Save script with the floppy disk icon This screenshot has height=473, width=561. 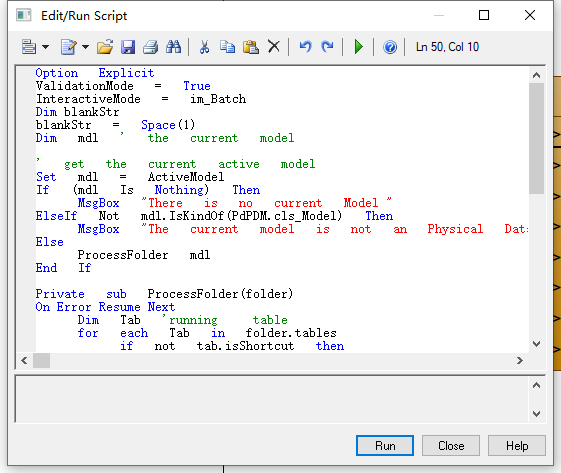pos(128,47)
